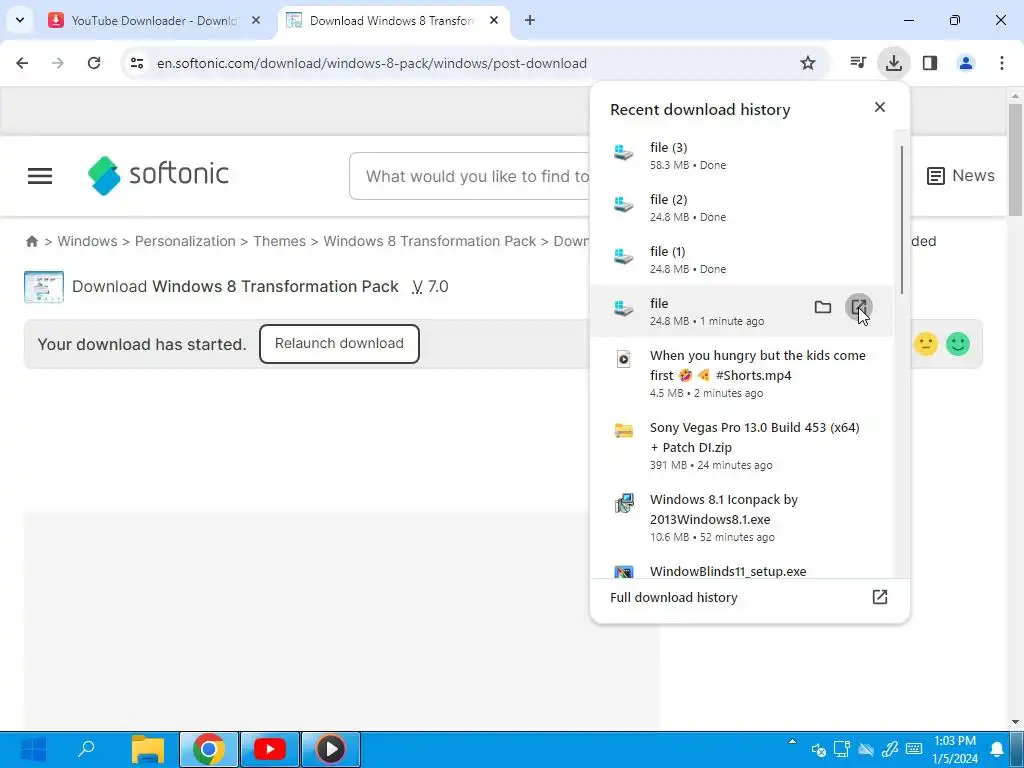This screenshot has height=768, width=1024.
Task: Click the browser forward arrow
Action: pyautogui.click(x=57, y=63)
